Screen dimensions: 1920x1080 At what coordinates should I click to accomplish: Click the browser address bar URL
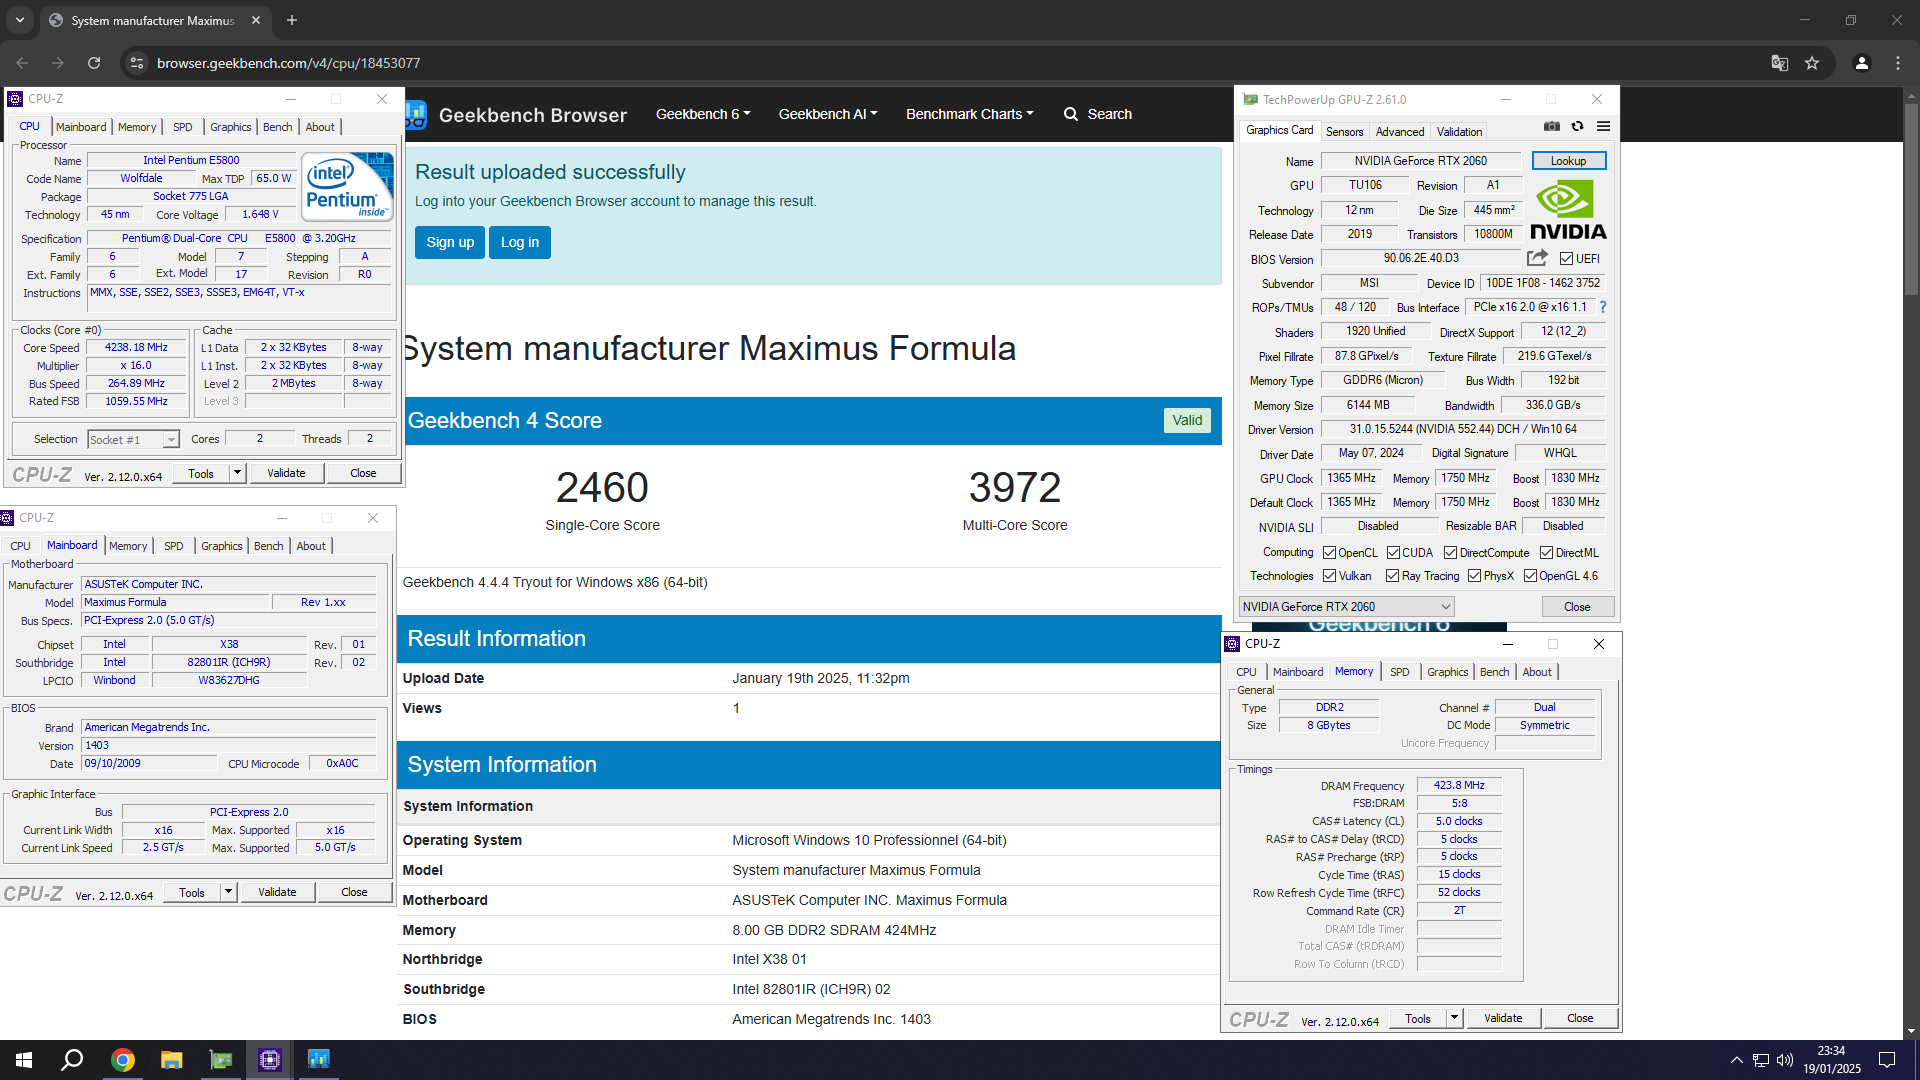(x=288, y=63)
